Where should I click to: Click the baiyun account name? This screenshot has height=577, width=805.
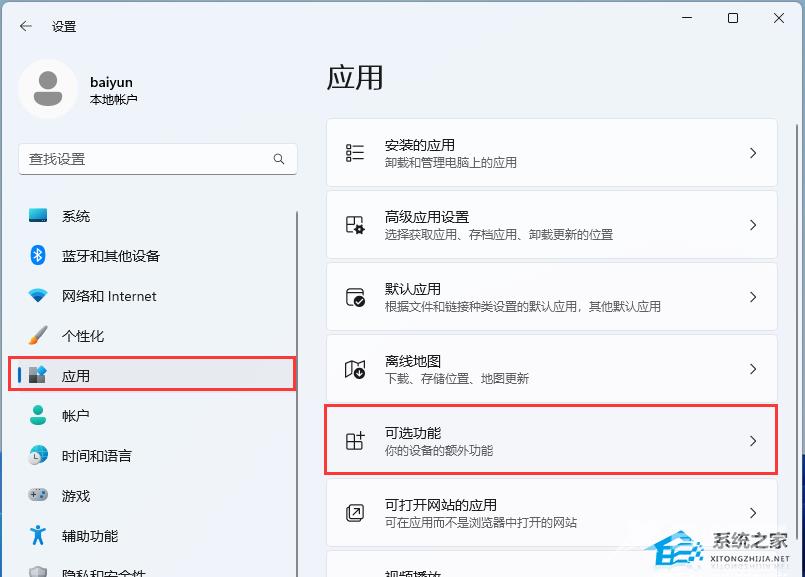(x=111, y=82)
